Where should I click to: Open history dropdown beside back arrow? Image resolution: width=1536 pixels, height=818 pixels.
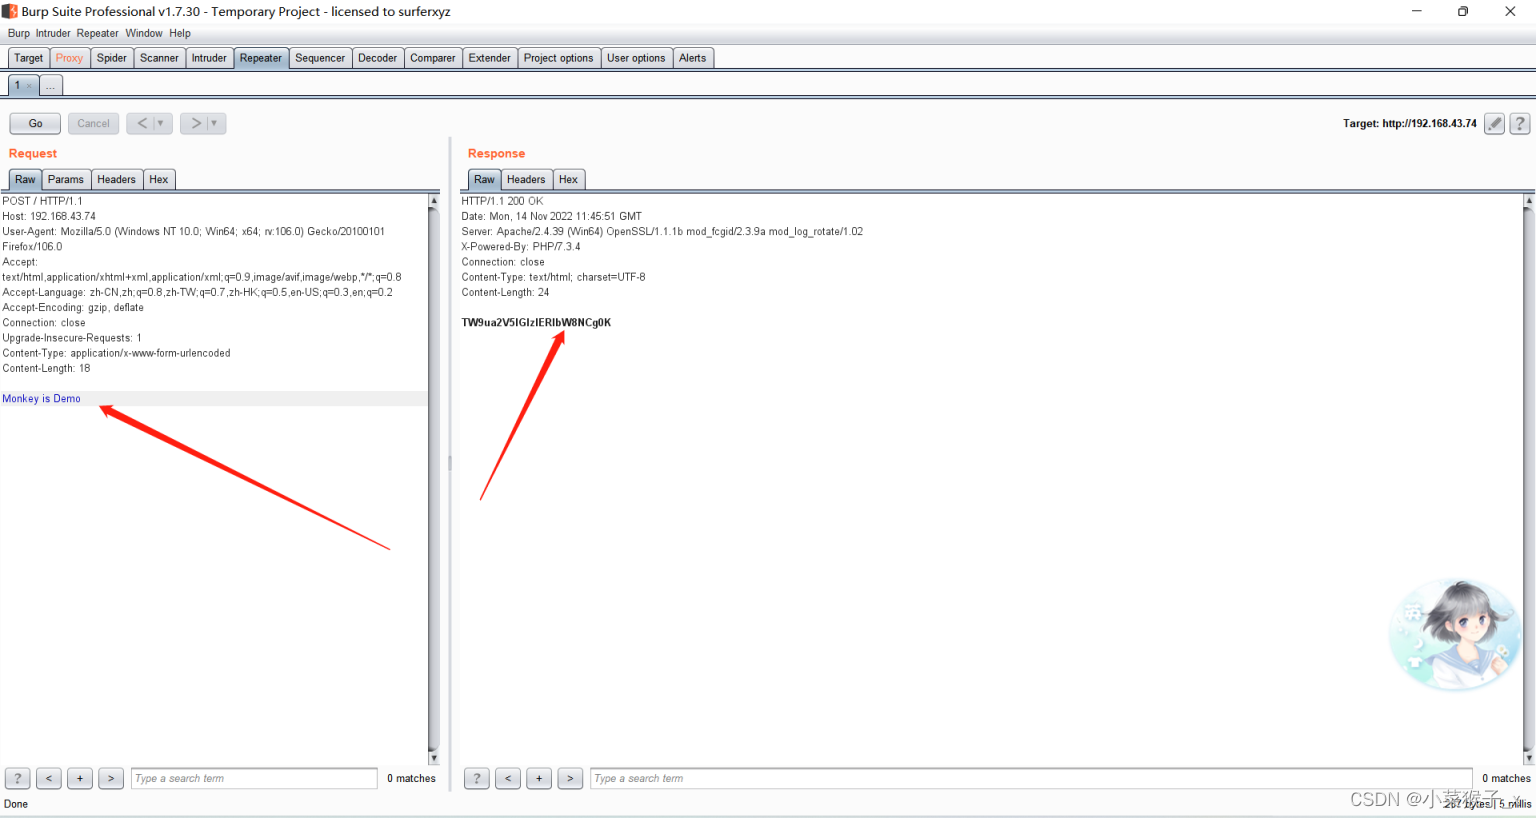(161, 123)
